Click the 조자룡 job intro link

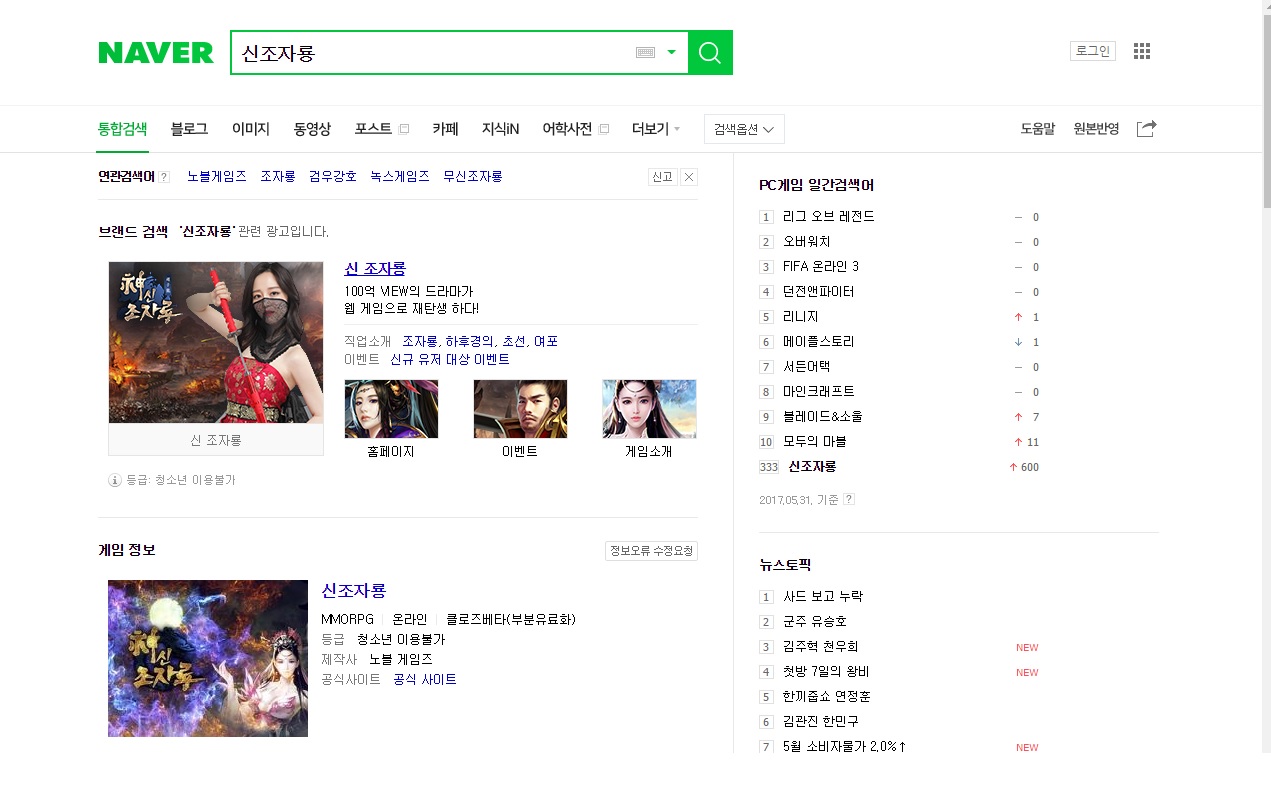point(420,341)
